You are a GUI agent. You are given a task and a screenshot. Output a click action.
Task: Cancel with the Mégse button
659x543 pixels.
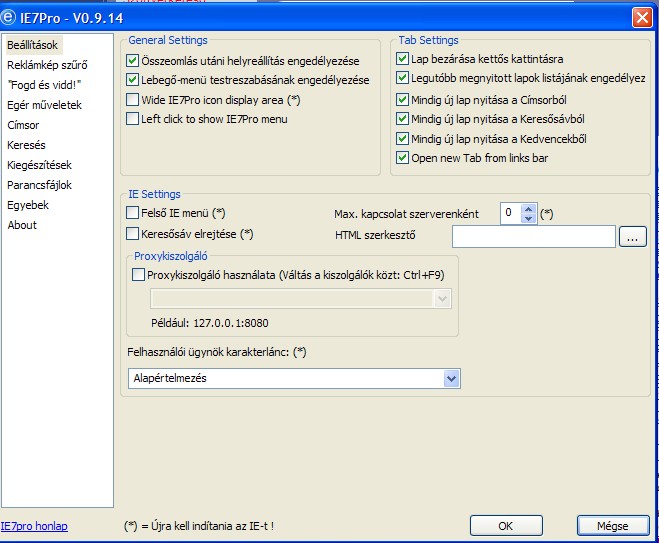pos(613,526)
